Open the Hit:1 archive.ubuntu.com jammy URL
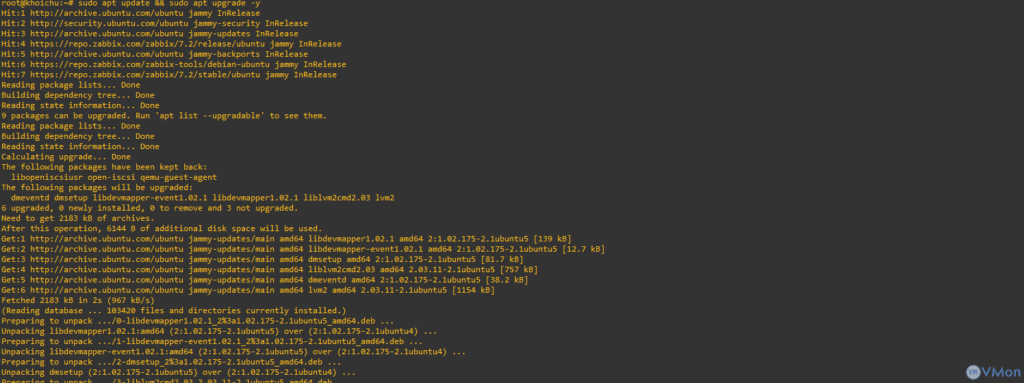This screenshot has width=1024, height=383. [x=107, y=13]
